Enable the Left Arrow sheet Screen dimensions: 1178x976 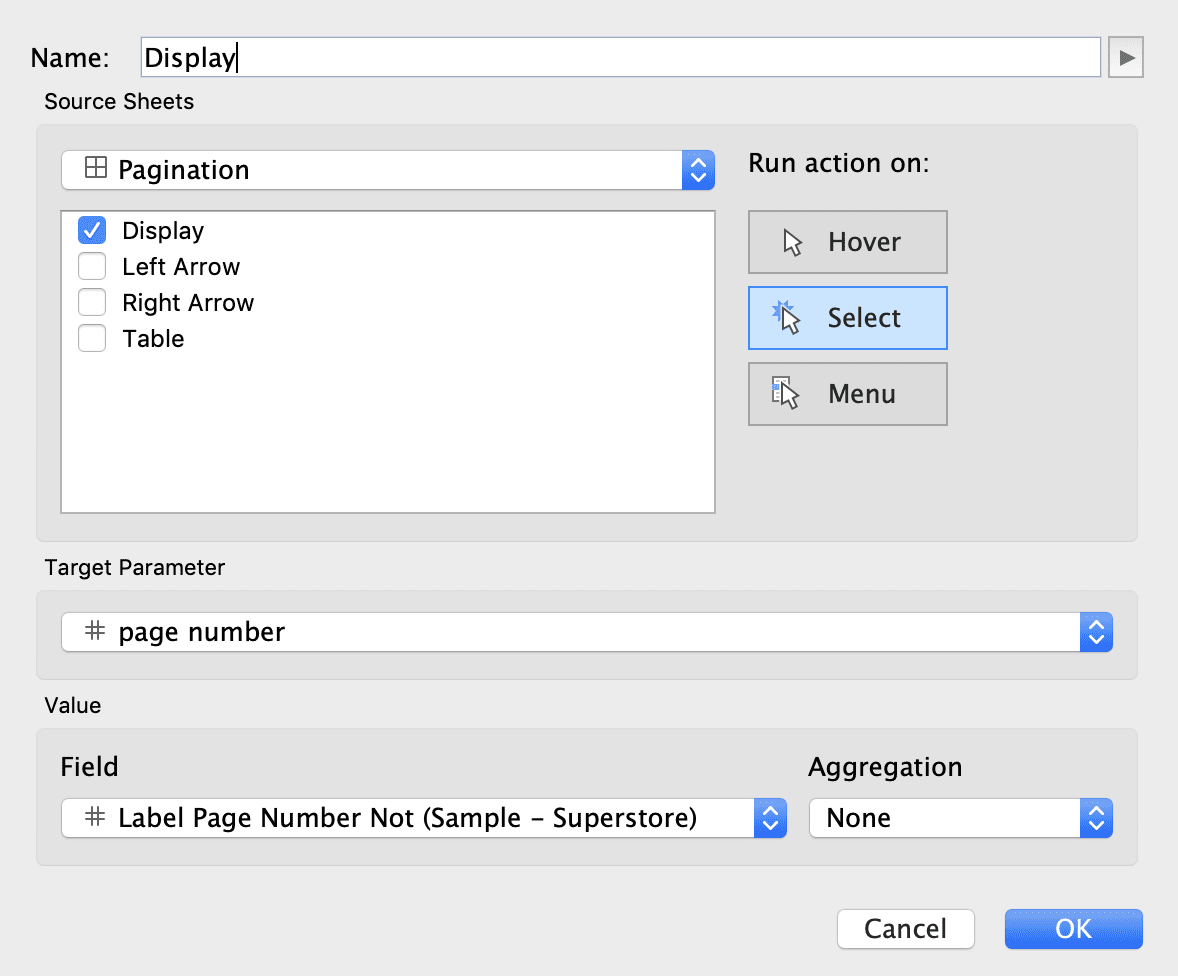92,266
